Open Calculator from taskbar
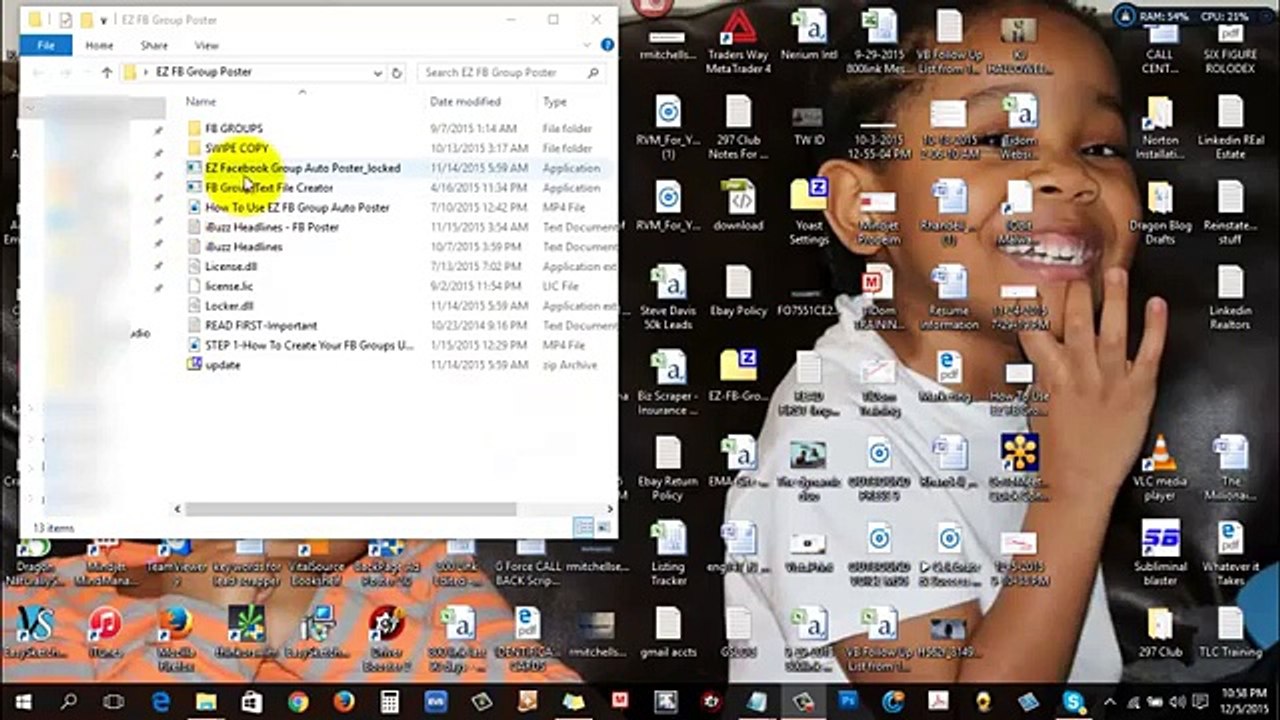The width and height of the screenshot is (1280, 720). point(390,702)
